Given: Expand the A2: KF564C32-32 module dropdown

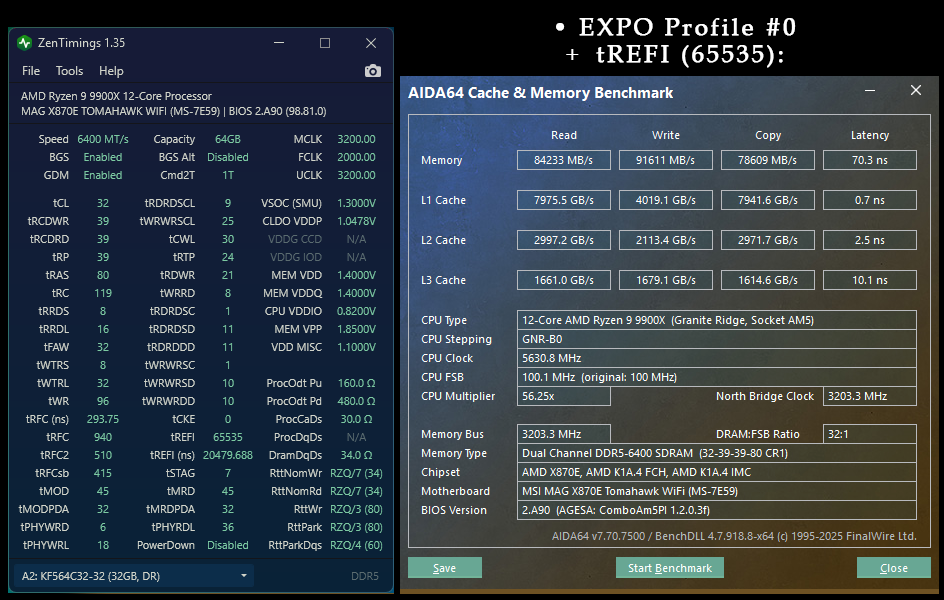Looking at the screenshot, I should click(133, 576).
